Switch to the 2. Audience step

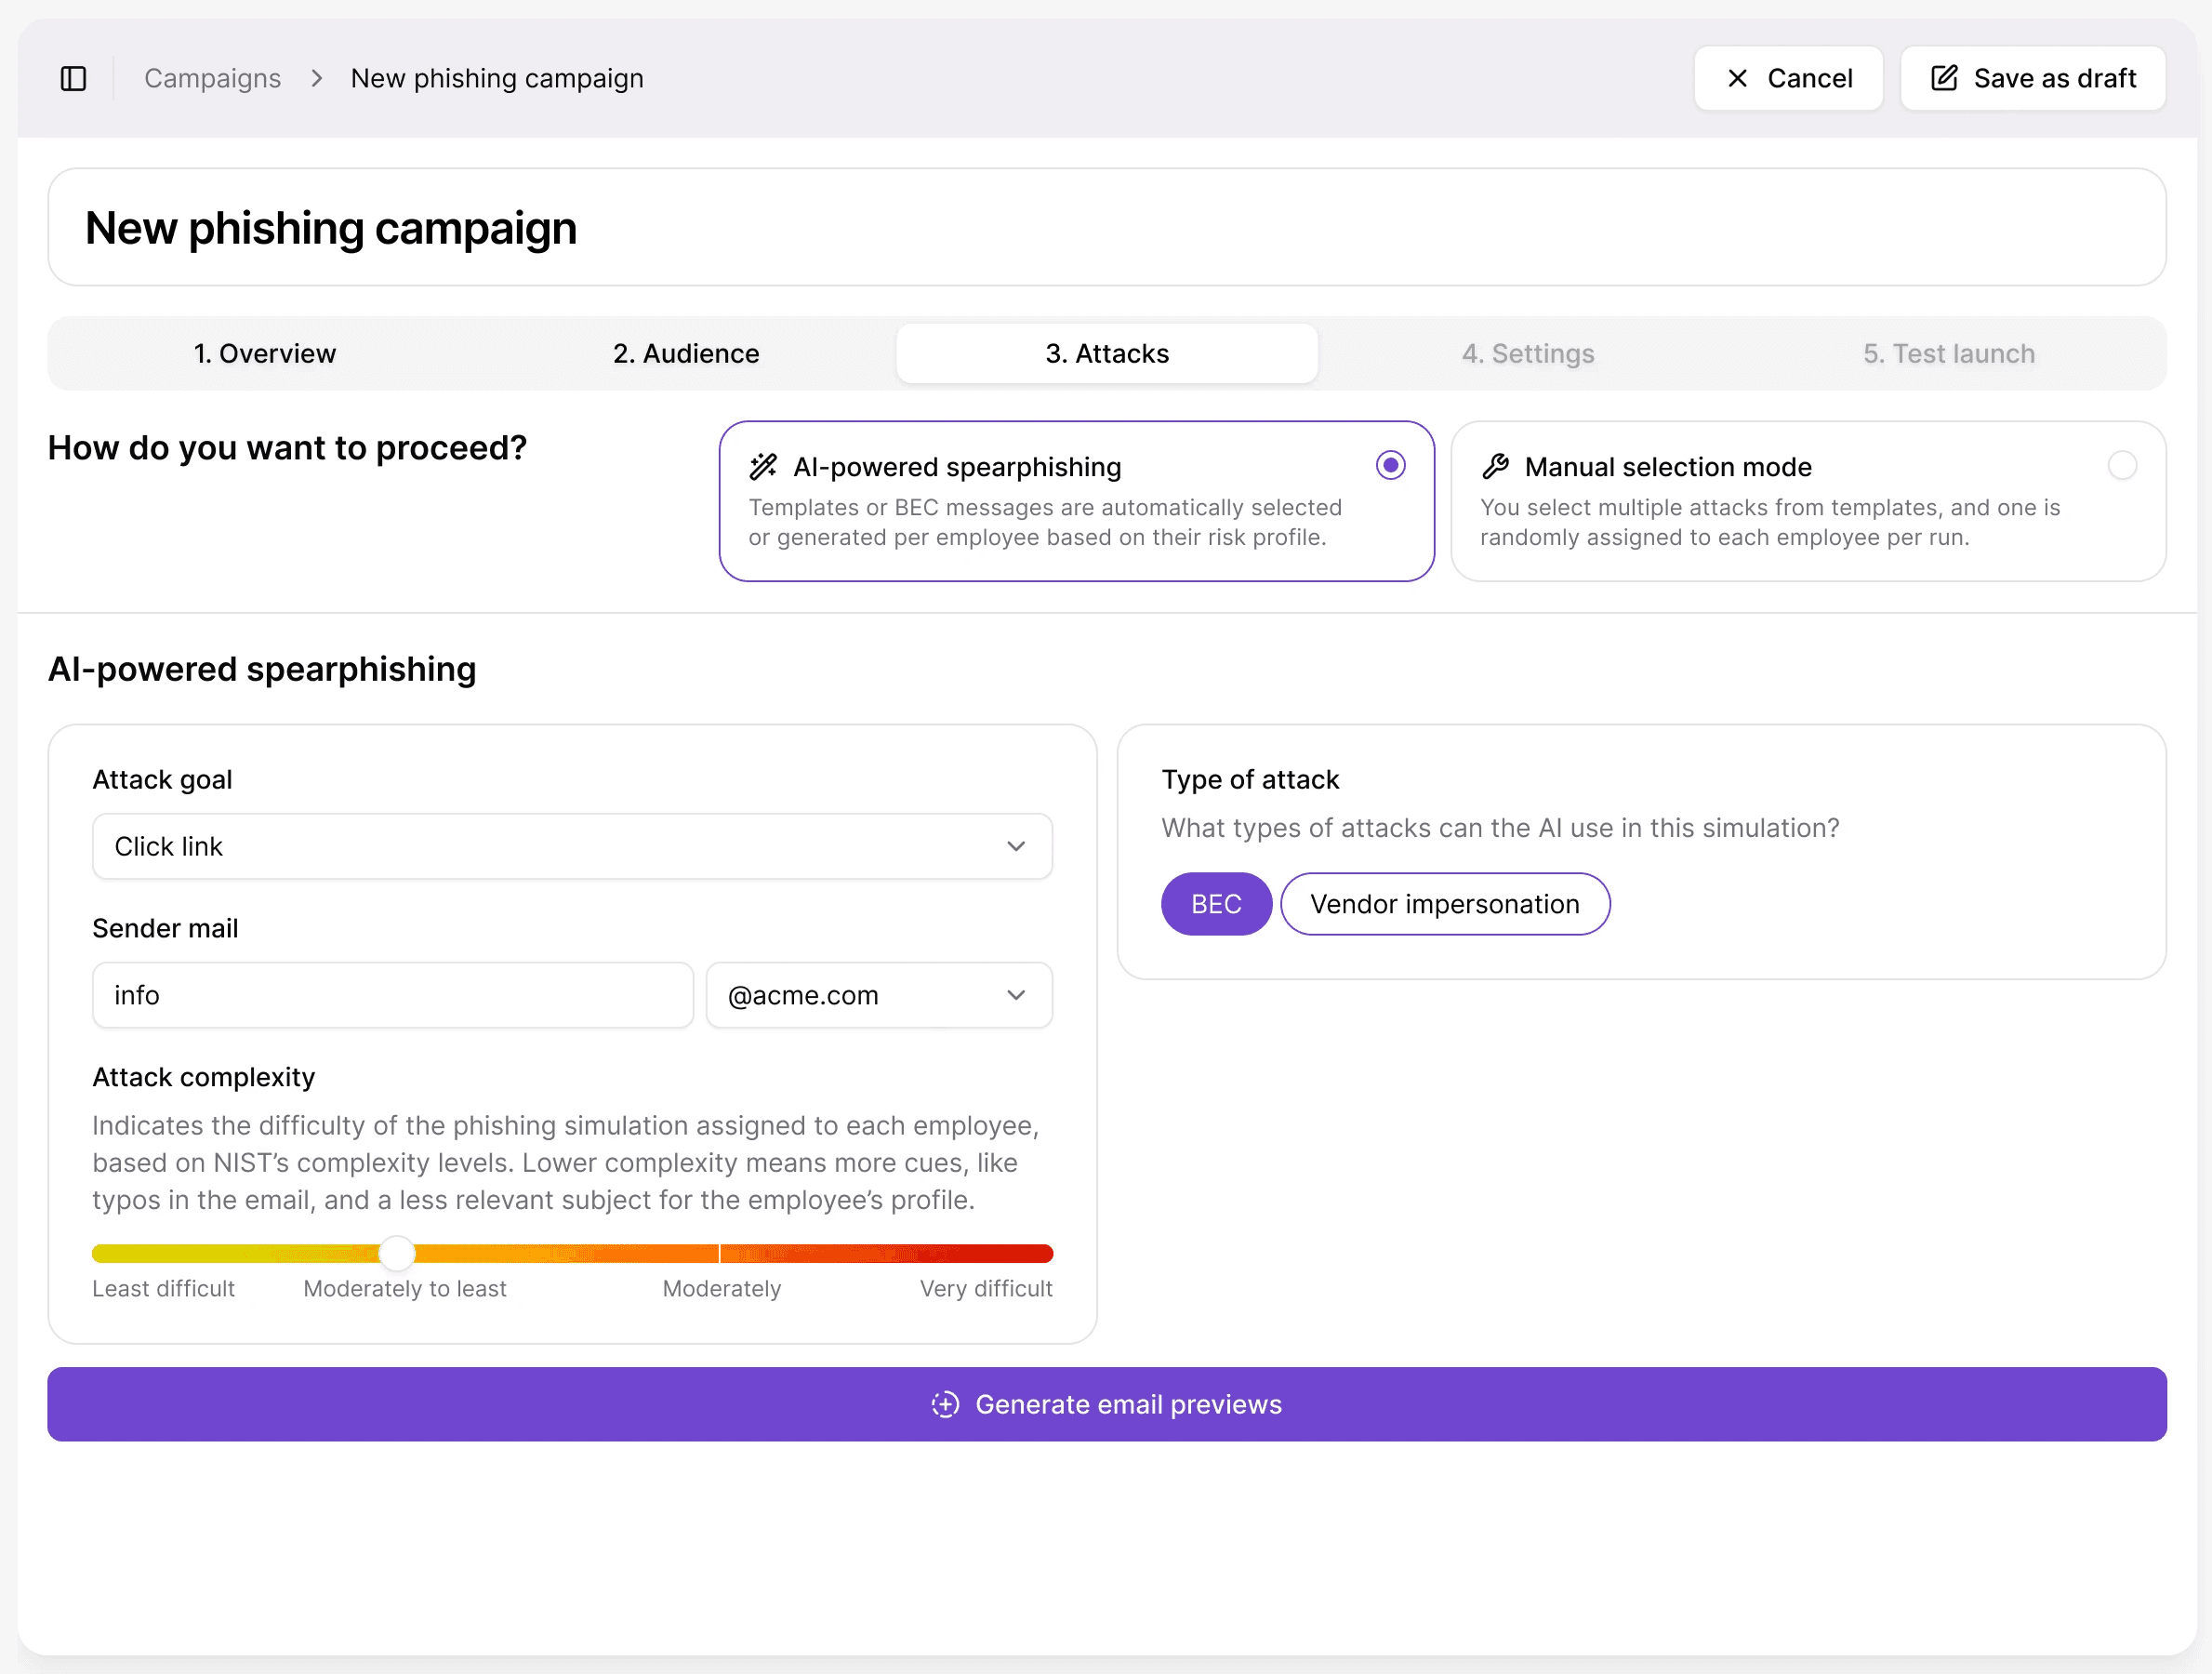[x=685, y=353]
